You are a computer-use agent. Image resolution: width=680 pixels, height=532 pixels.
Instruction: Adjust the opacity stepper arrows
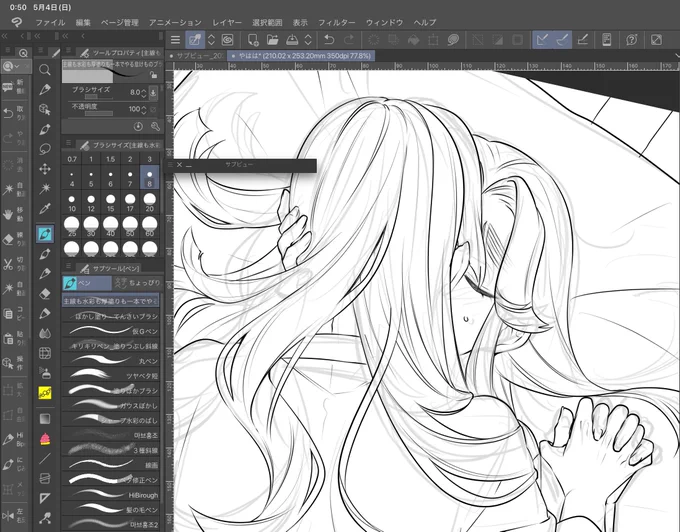[x=144, y=110]
